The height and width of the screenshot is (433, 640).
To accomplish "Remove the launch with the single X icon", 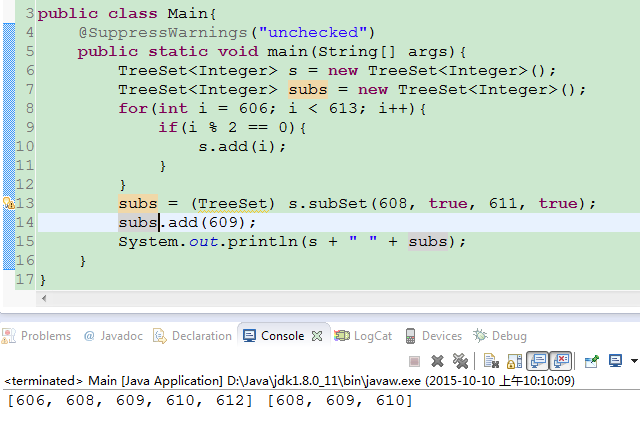I will point(437,361).
